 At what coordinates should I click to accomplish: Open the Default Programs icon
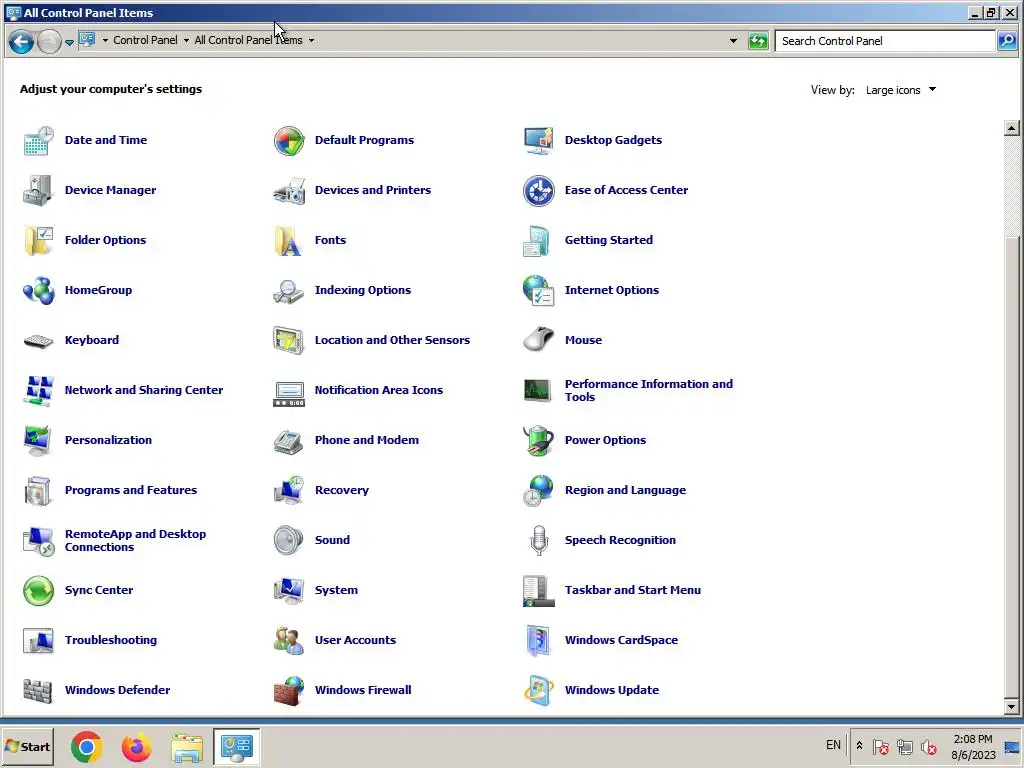click(289, 140)
